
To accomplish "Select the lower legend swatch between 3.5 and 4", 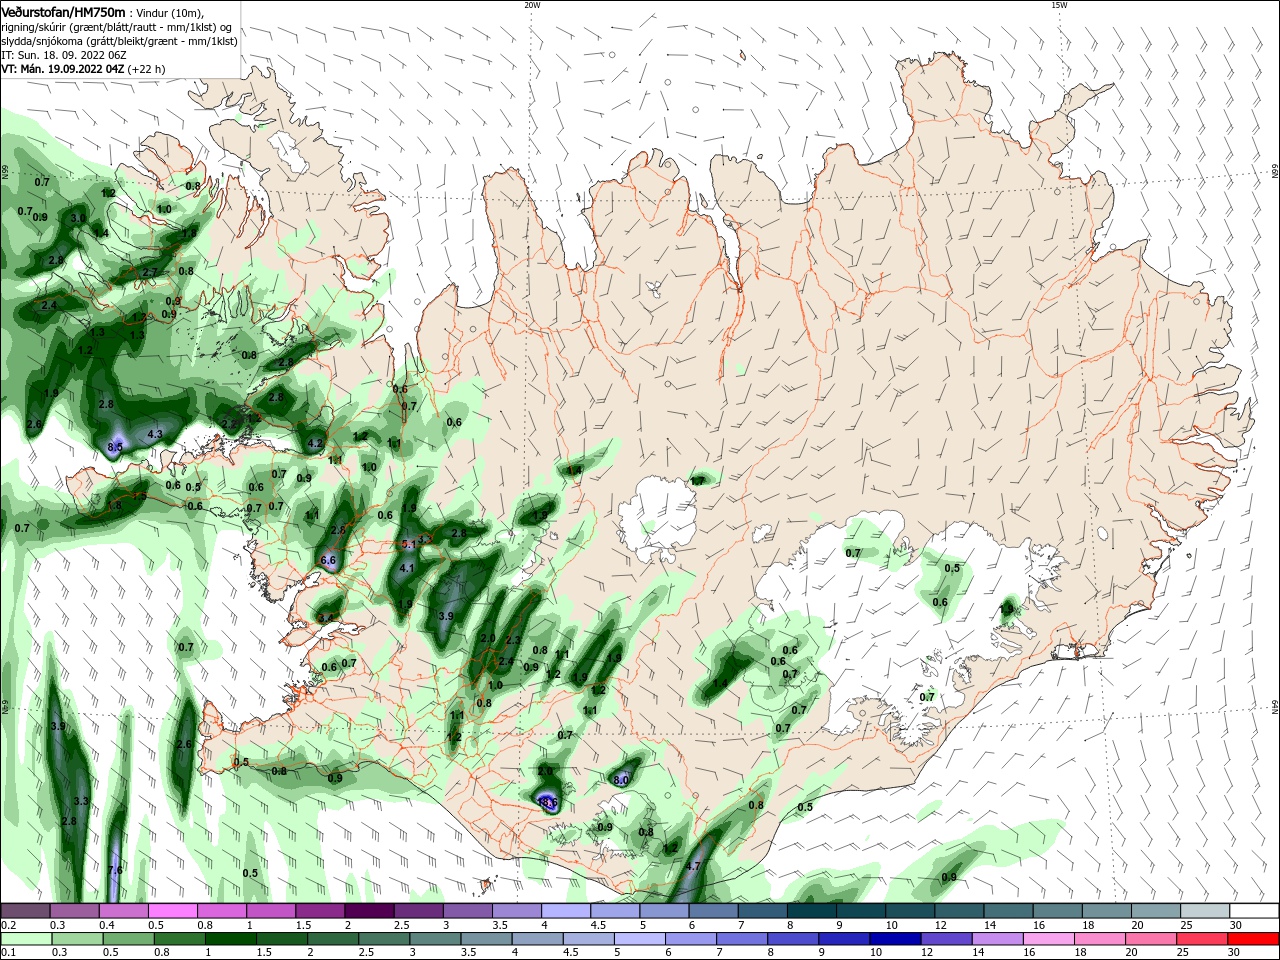I will tap(488, 939).
